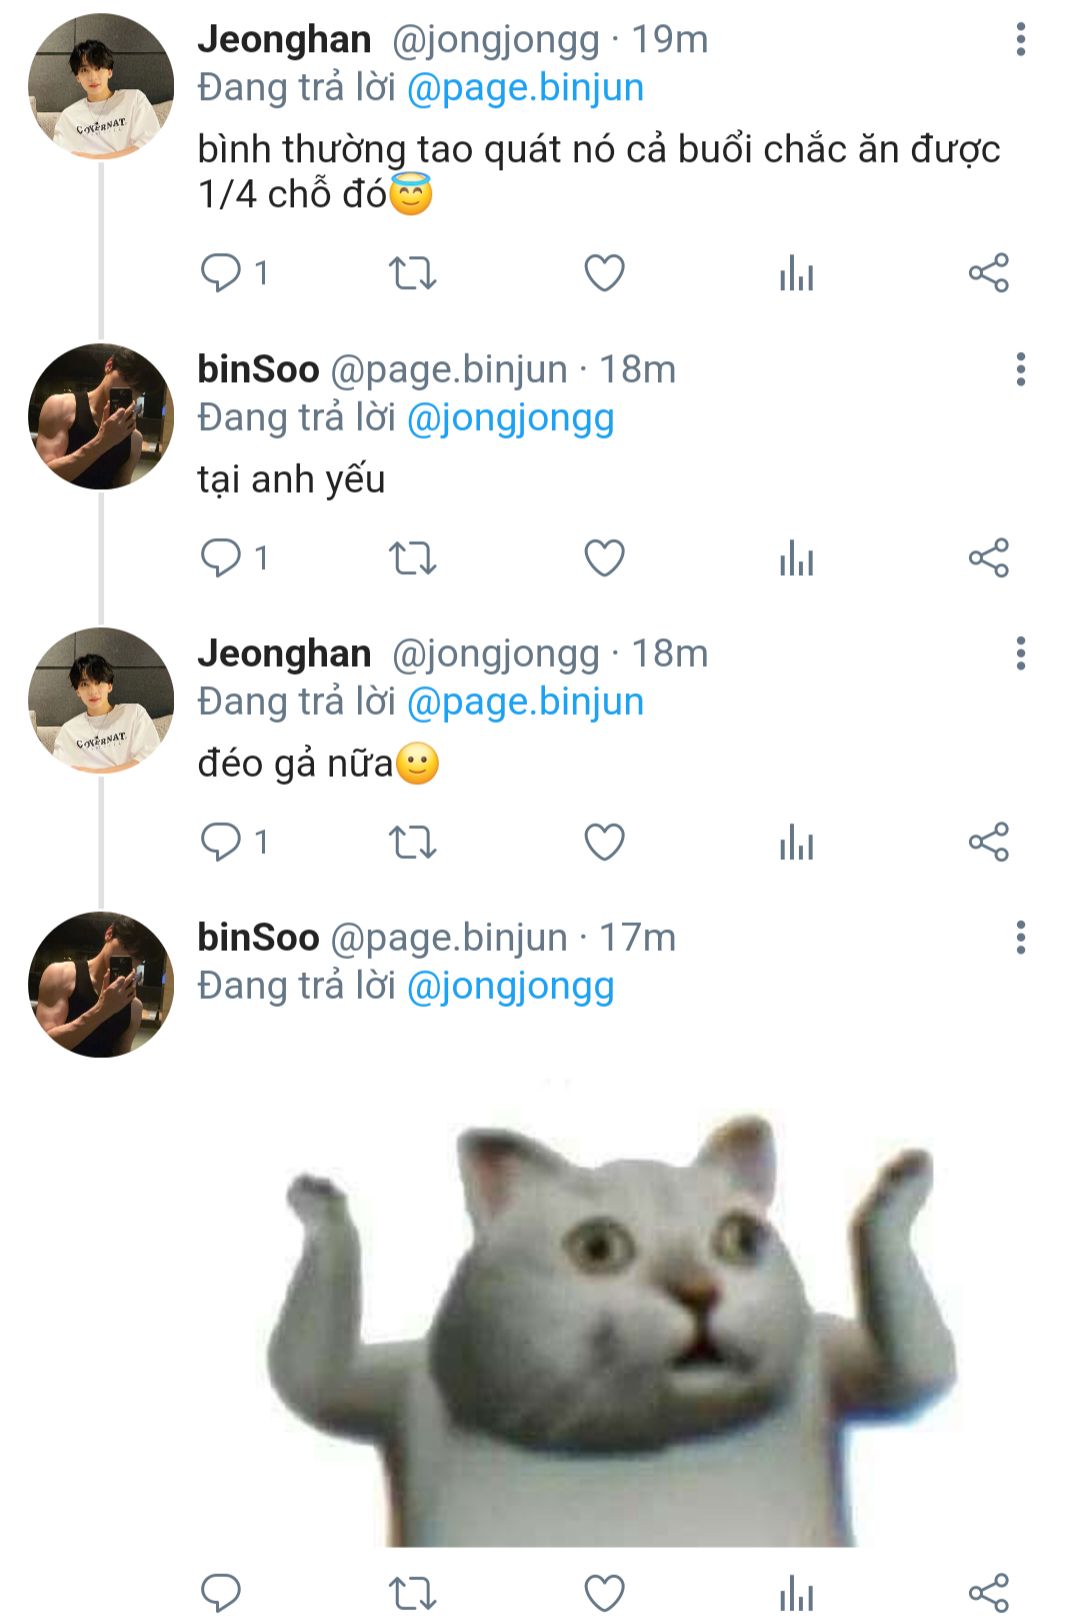Retweet binSoo's "tại anh yếu" tweet
This screenshot has height=1621, width=1080.
(412, 557)
